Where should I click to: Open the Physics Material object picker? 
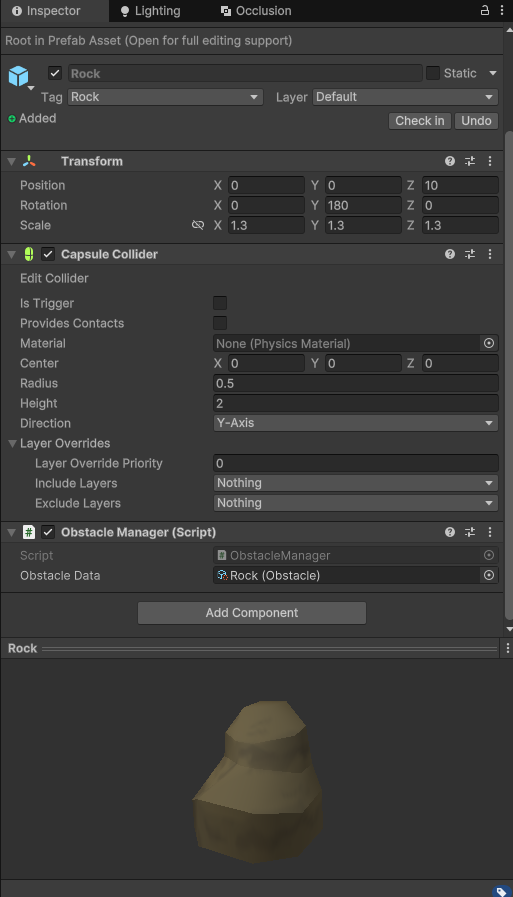click(489, 343)
